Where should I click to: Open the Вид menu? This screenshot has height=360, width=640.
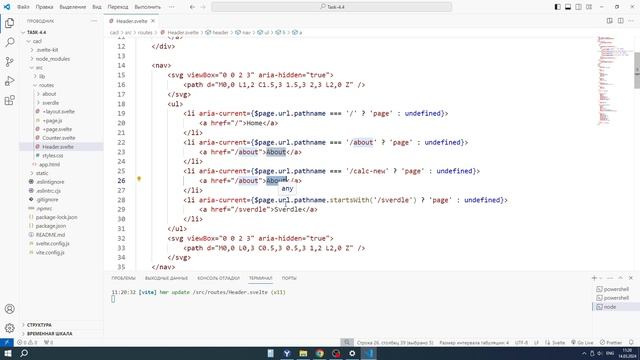pyautogui.click(x=97, y=7)
